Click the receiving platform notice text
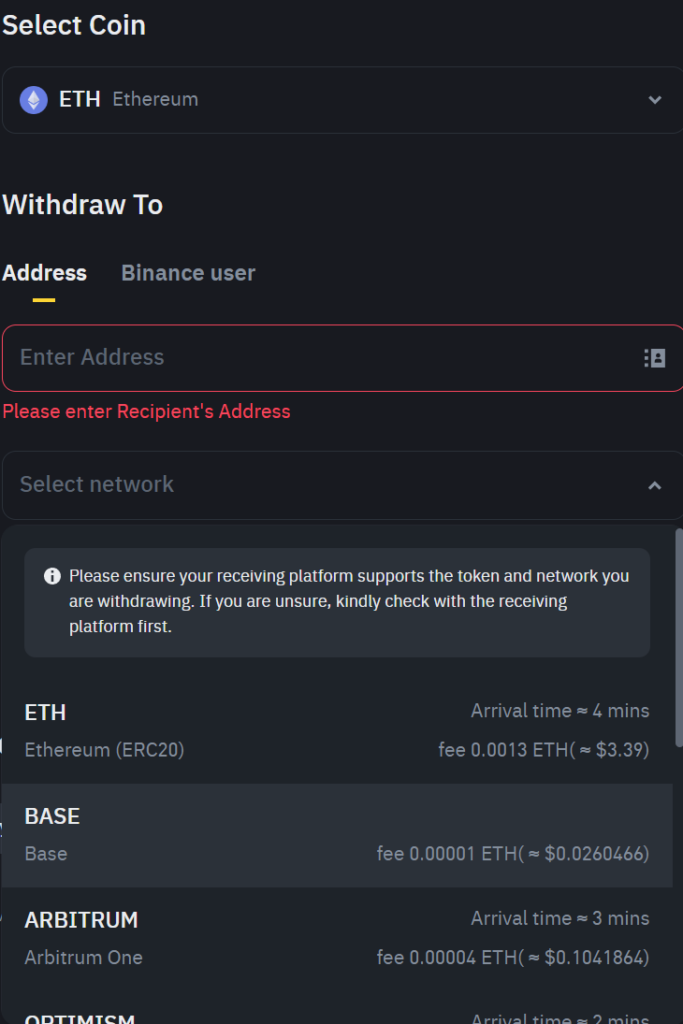This screenshot has width=683, height=1024. click(348, 601)
